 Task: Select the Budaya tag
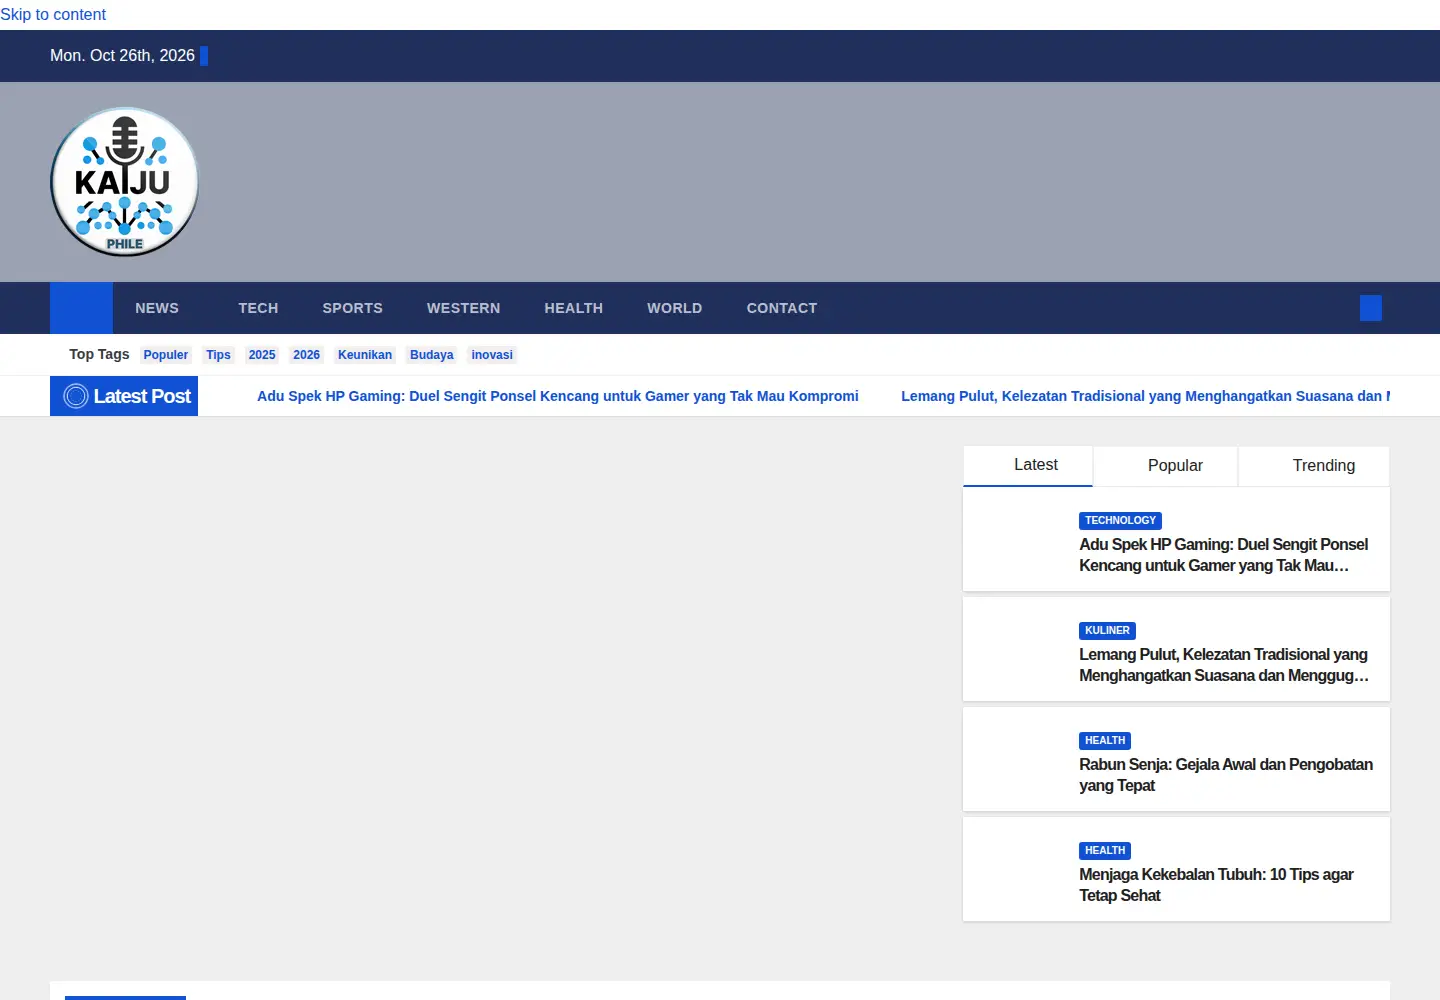tap(432, 355)
